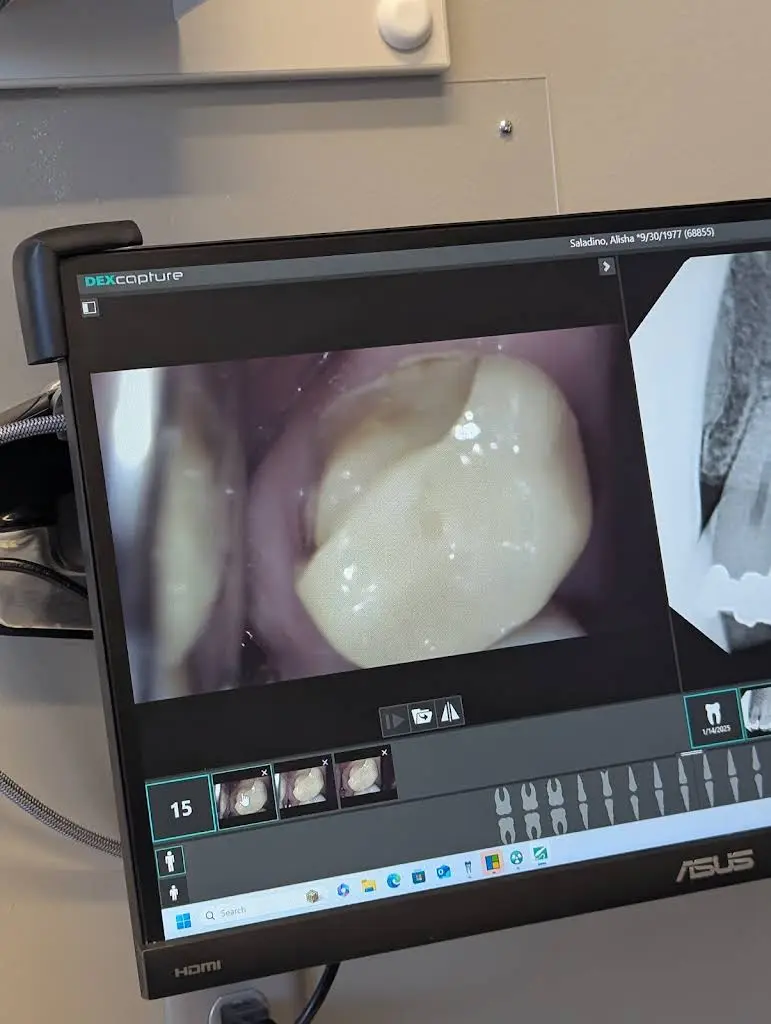The image size is (771, 1024).
Task: Open the green taskbar app icon
Action: (541, 854)
